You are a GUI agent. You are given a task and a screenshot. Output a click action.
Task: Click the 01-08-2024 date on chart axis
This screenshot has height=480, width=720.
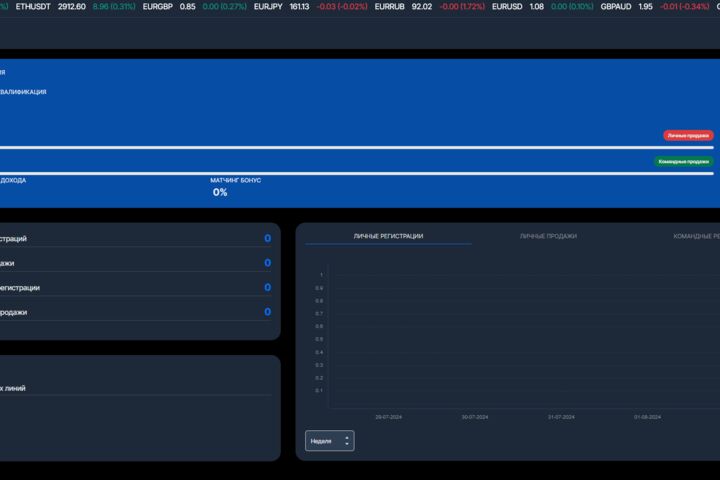[647, 417]
